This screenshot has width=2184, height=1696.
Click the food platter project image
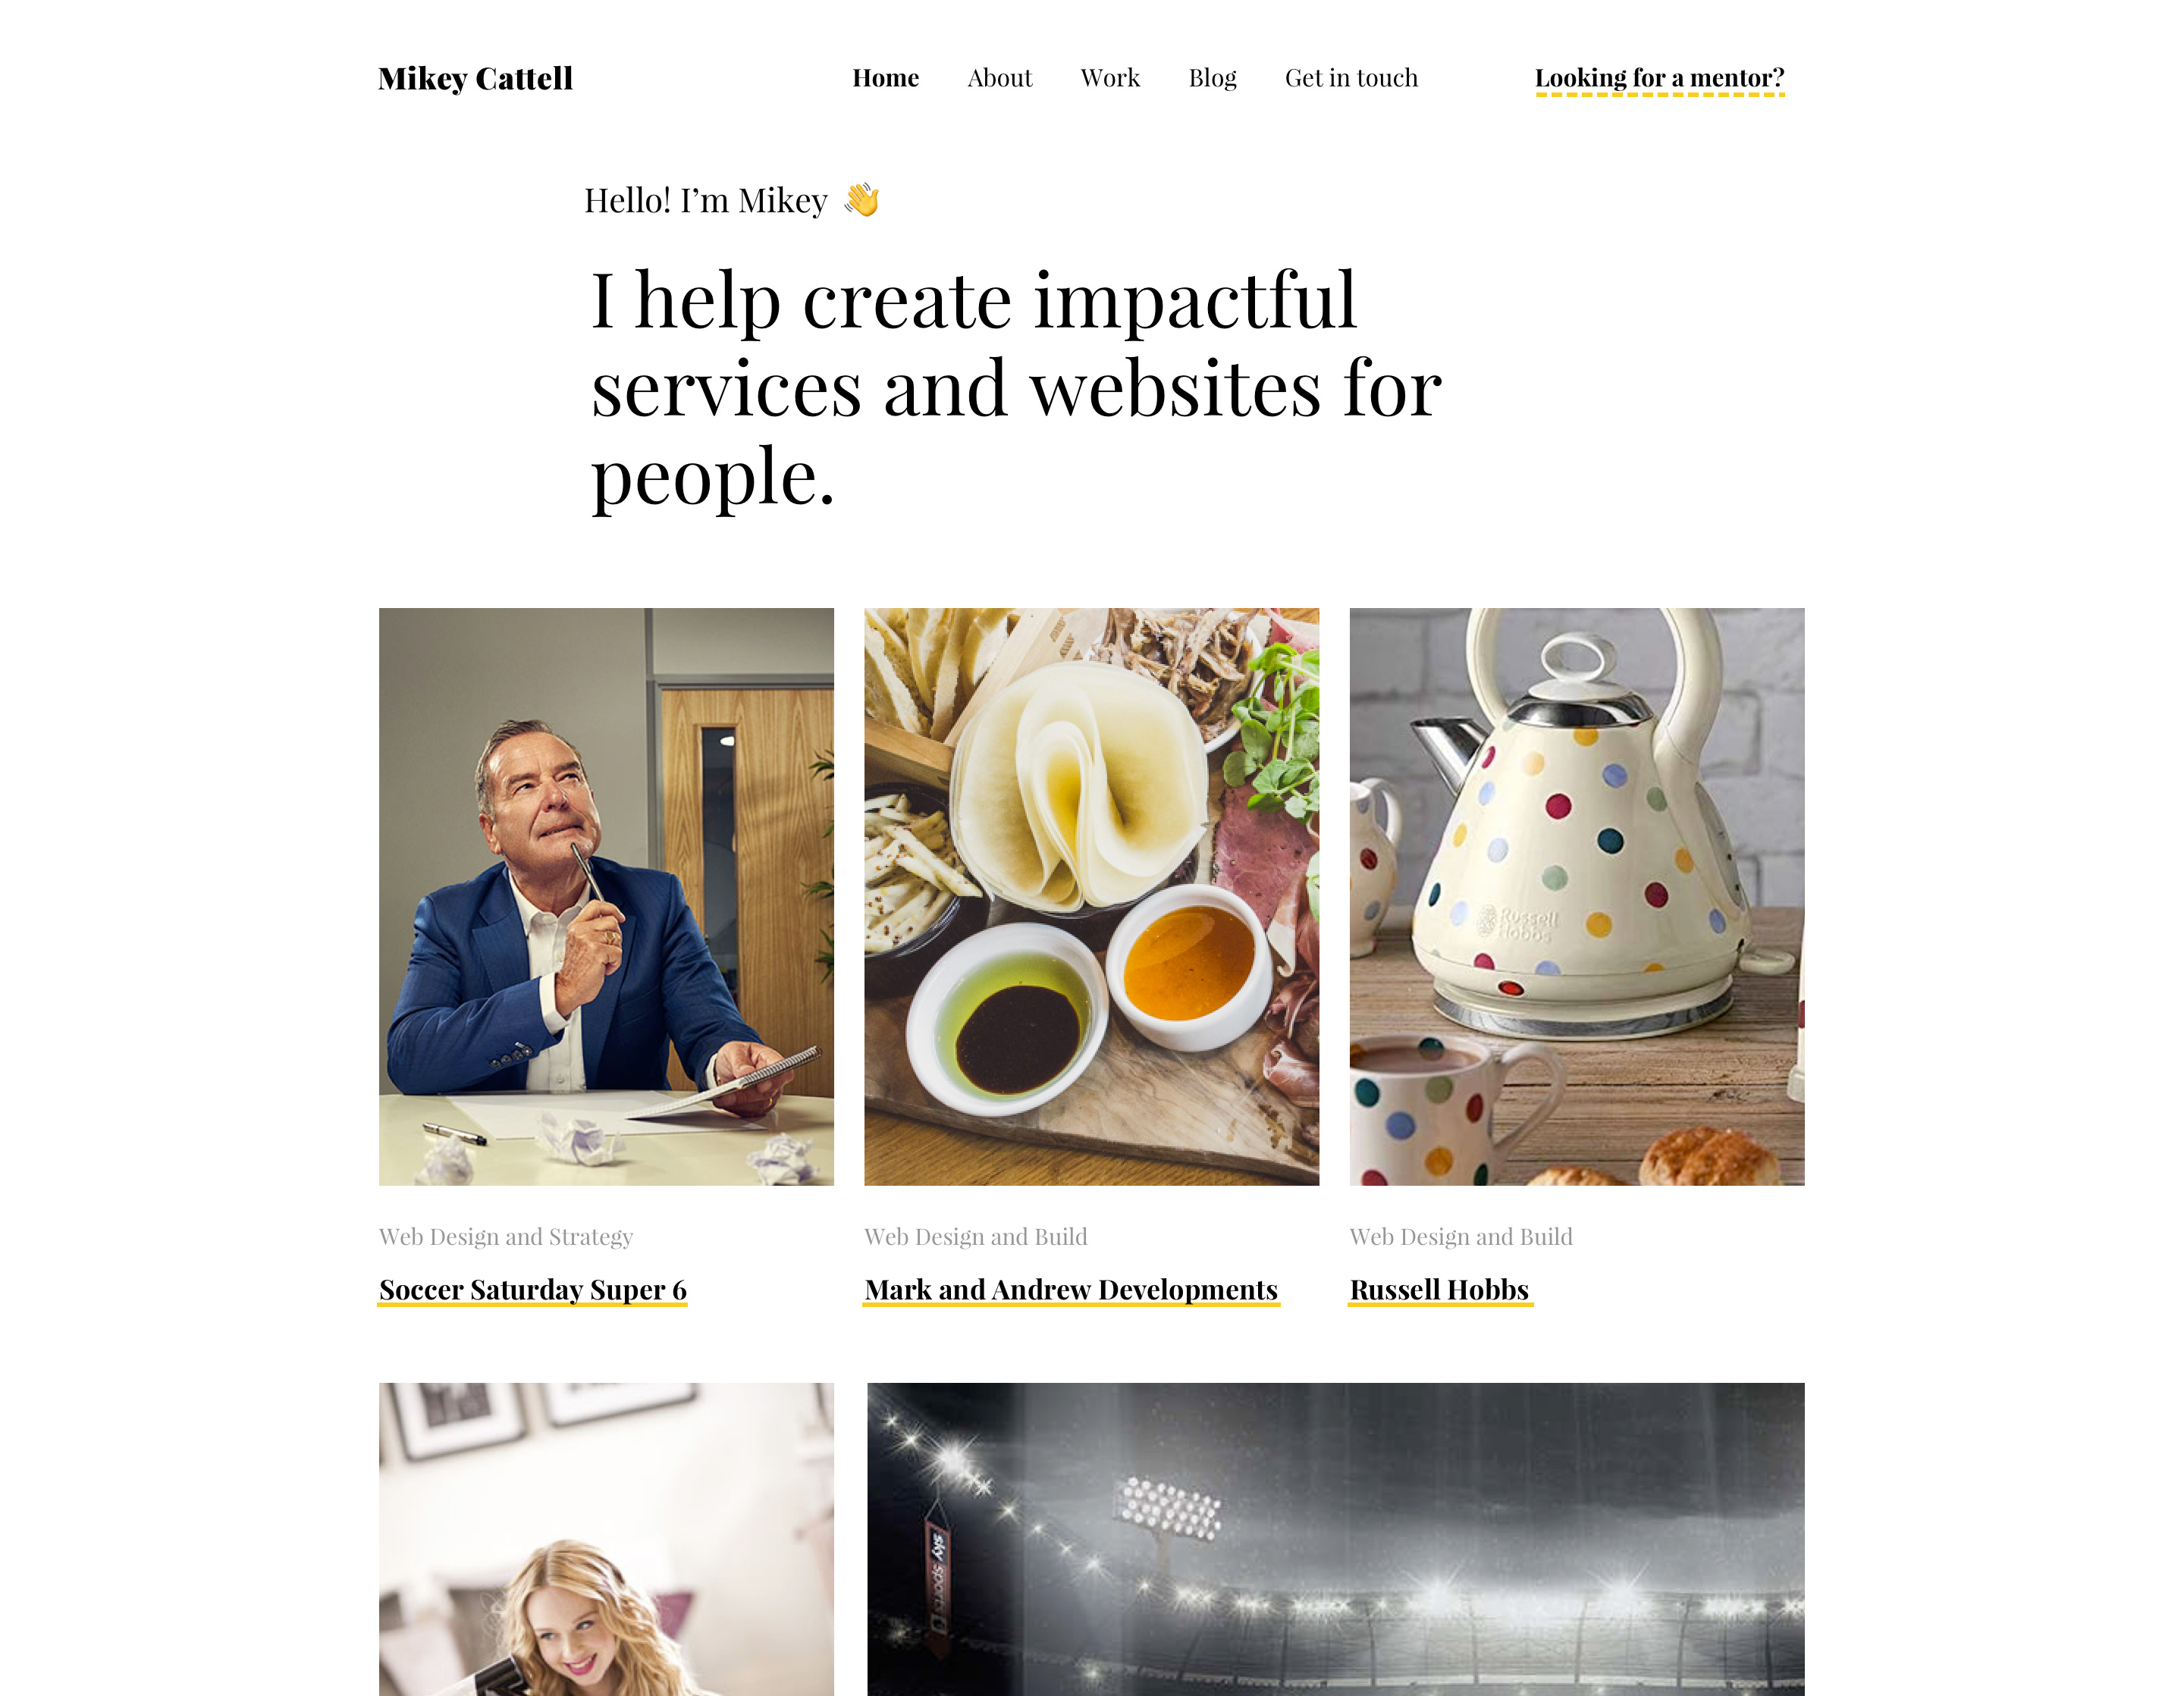(x=1091, y=897)
